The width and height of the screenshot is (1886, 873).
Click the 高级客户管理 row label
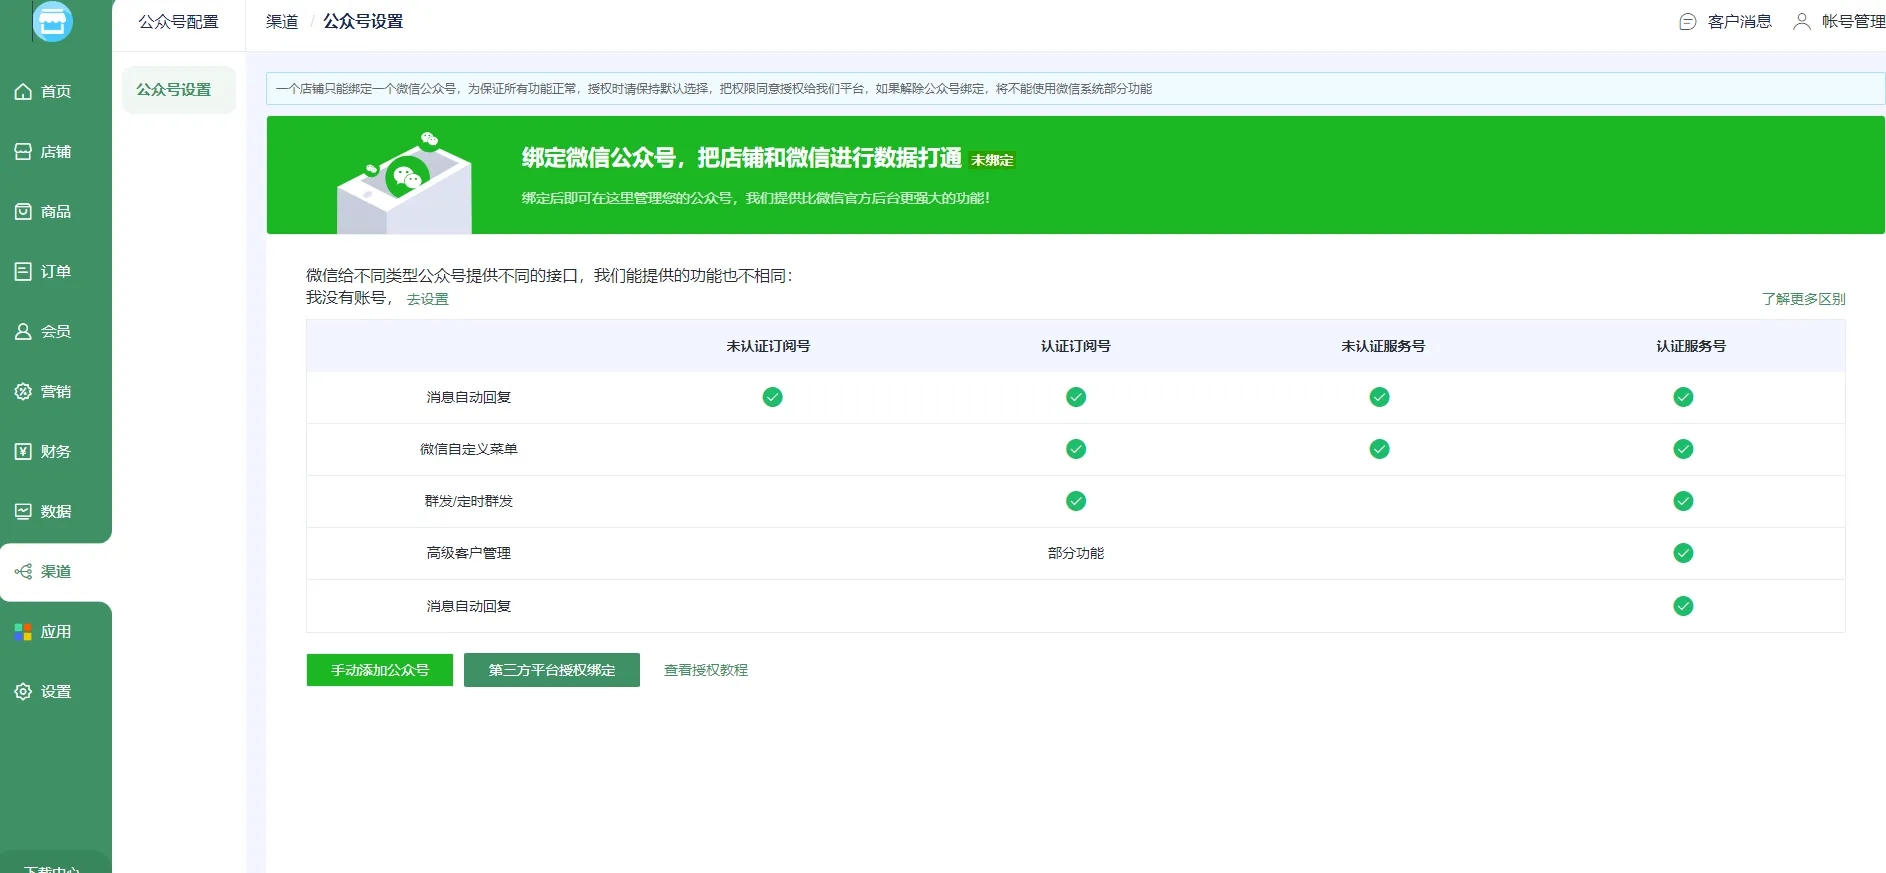[469, 554]
